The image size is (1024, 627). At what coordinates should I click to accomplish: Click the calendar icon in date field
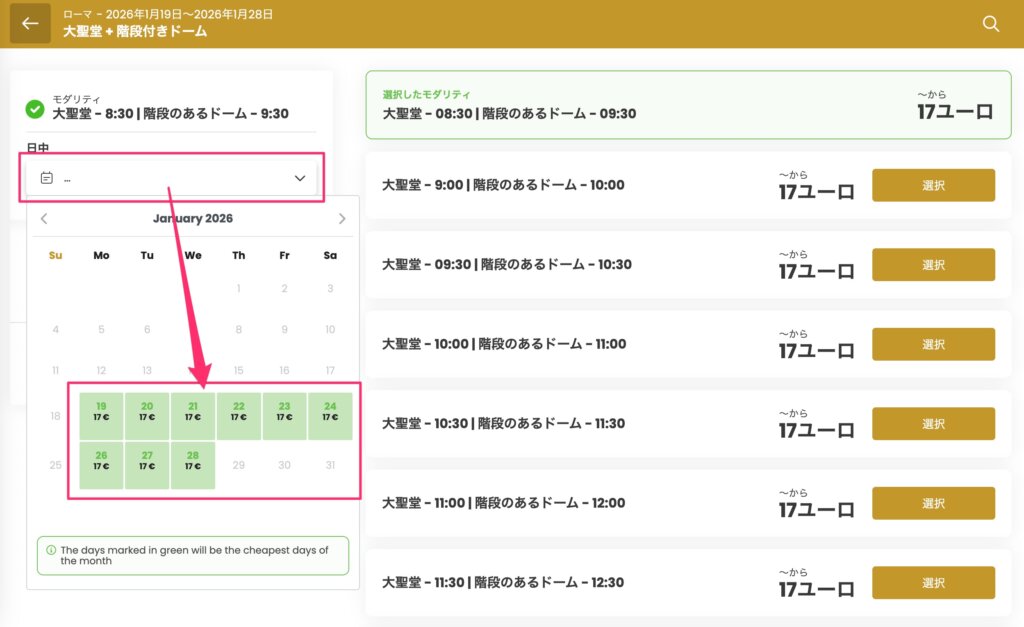[x=46, y=178]
